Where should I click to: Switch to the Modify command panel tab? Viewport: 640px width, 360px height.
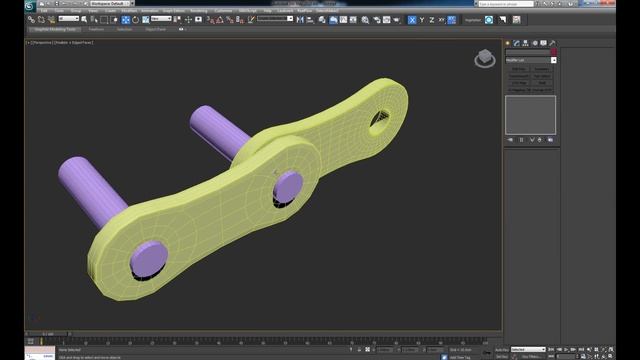tap(516, 43)
